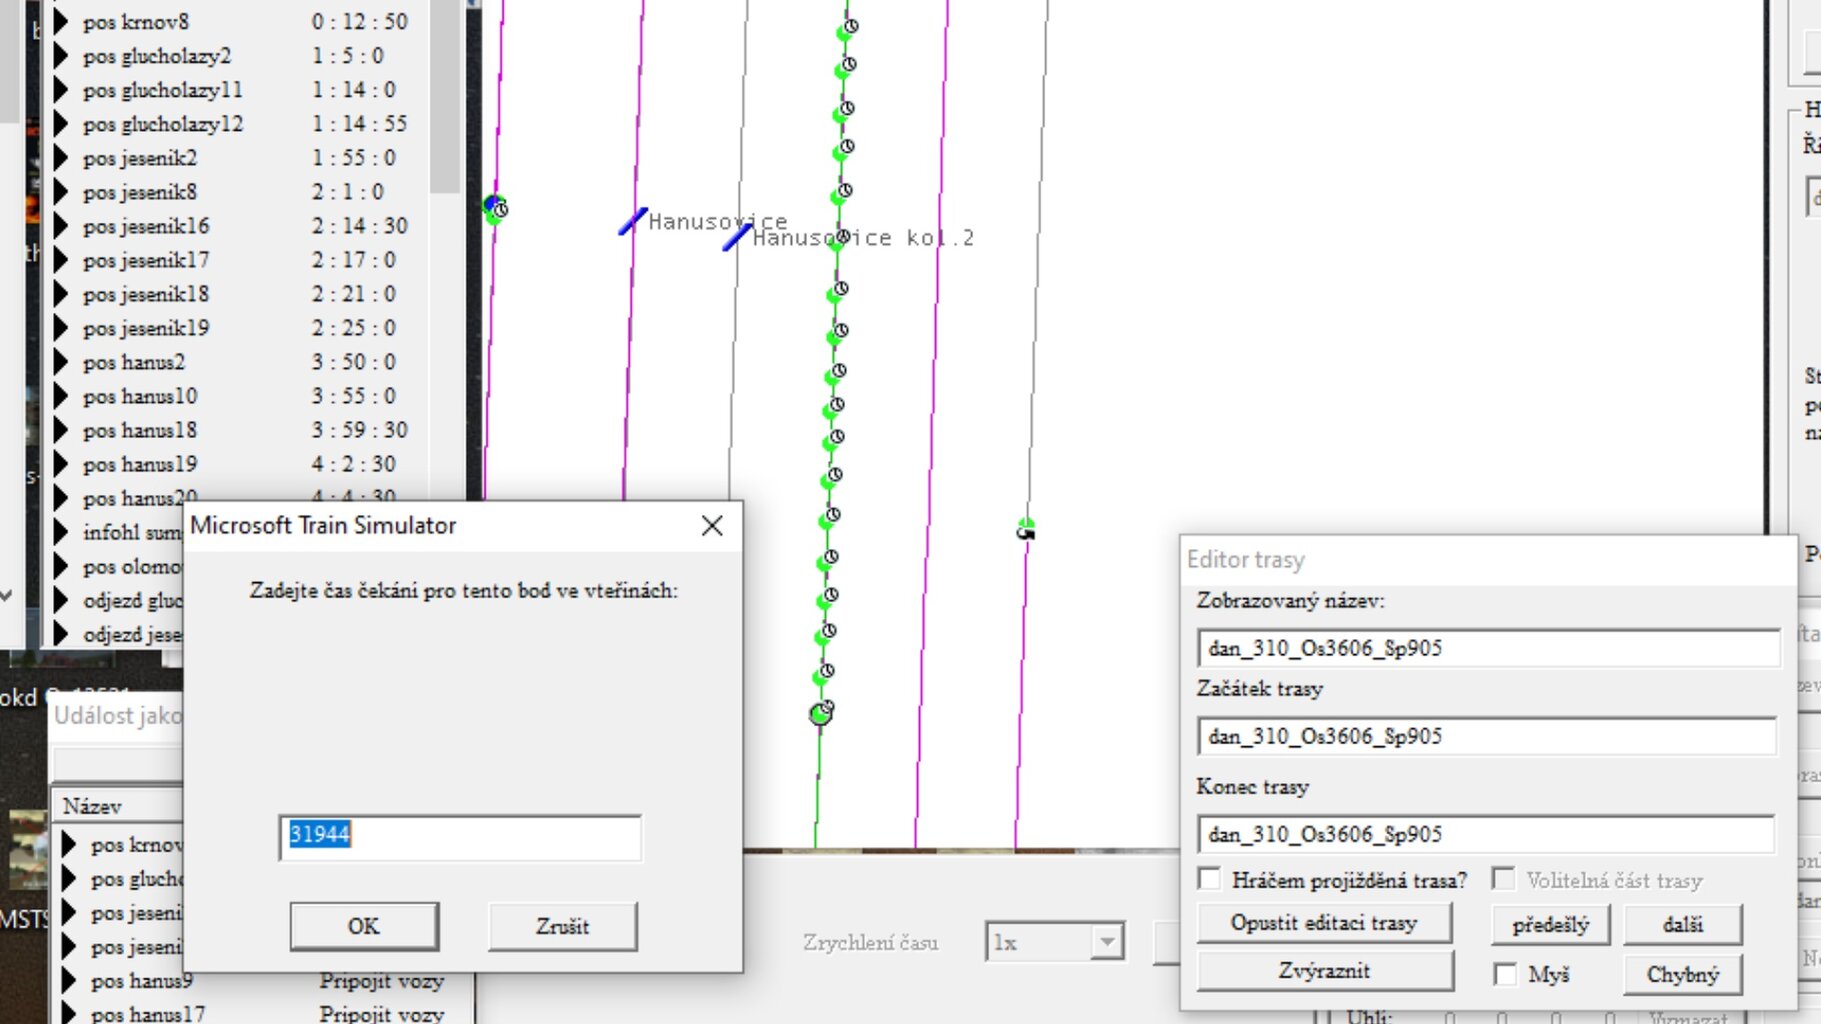Expand the pos jesenik2 entry
Image resolution: width=1821 pixels, height=1024 pixels.
(x=62, y=157)
